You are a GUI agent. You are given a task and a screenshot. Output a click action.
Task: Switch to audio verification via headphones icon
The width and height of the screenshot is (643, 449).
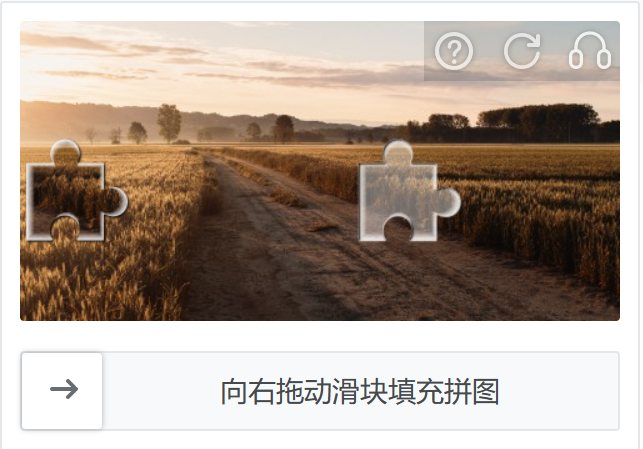[x=590, y=50]
